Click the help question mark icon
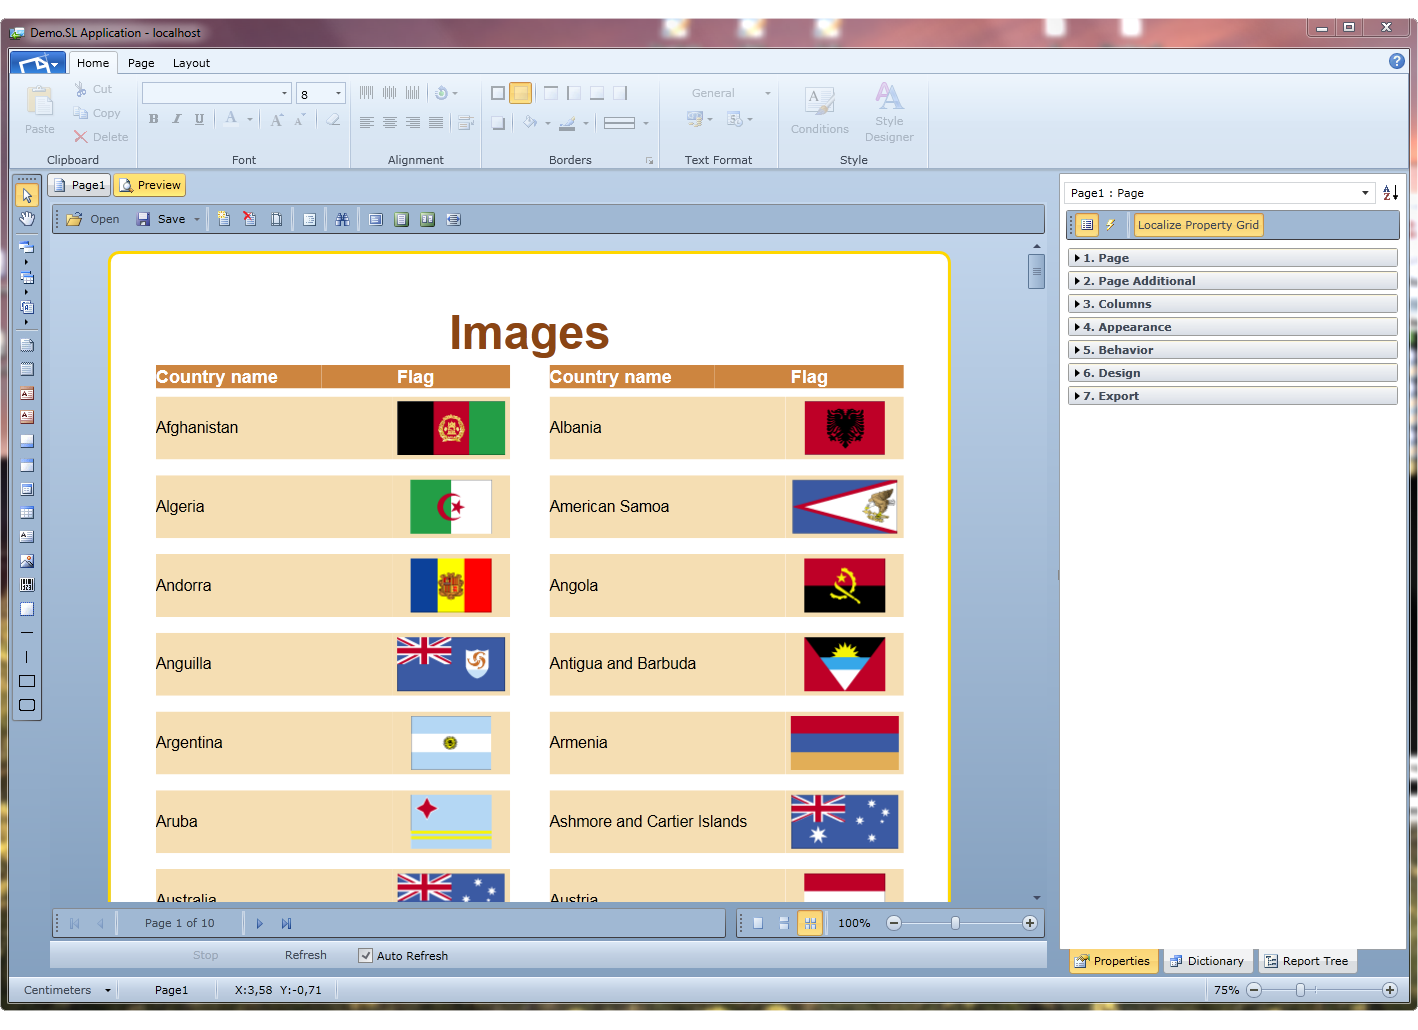The height and width of the screenshot is (1030, 1418). [x=1397, y=61]
